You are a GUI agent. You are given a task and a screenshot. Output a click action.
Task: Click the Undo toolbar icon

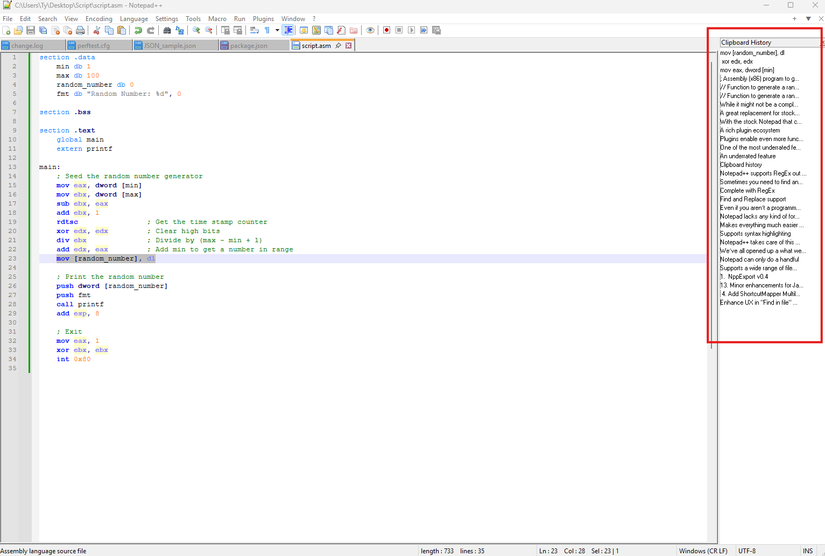138,31
